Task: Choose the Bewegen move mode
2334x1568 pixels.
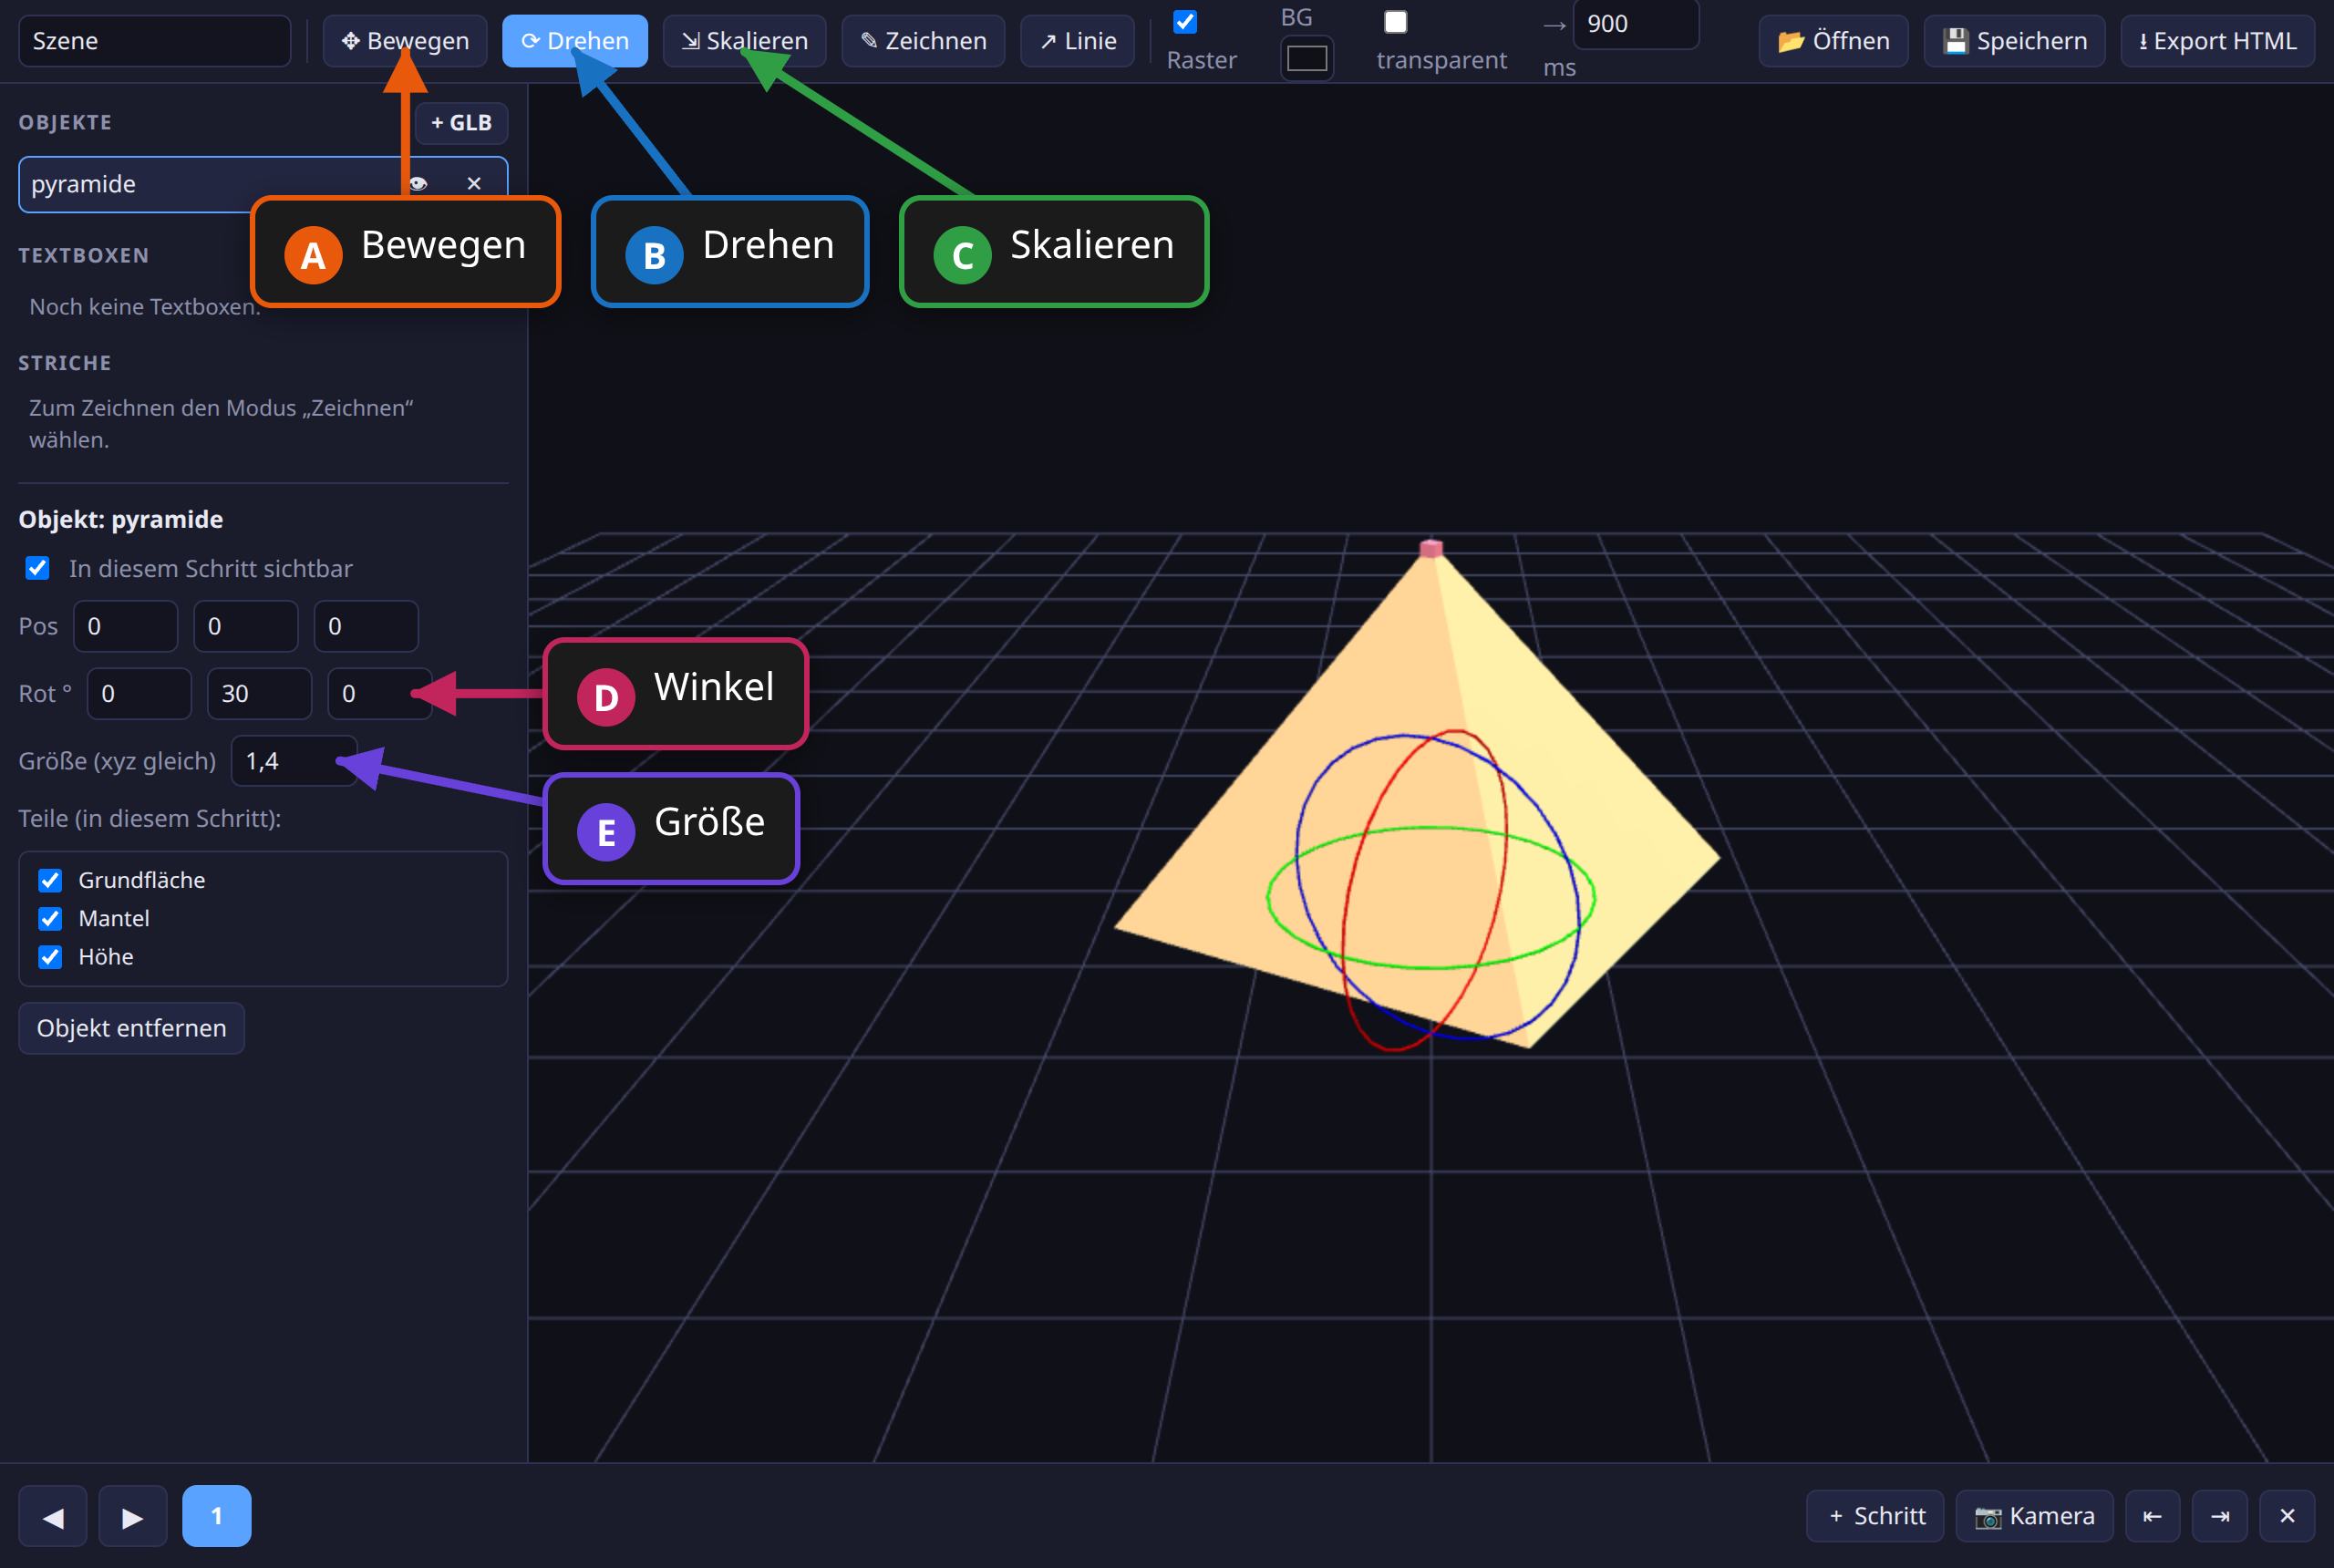Action: (404, 41)
